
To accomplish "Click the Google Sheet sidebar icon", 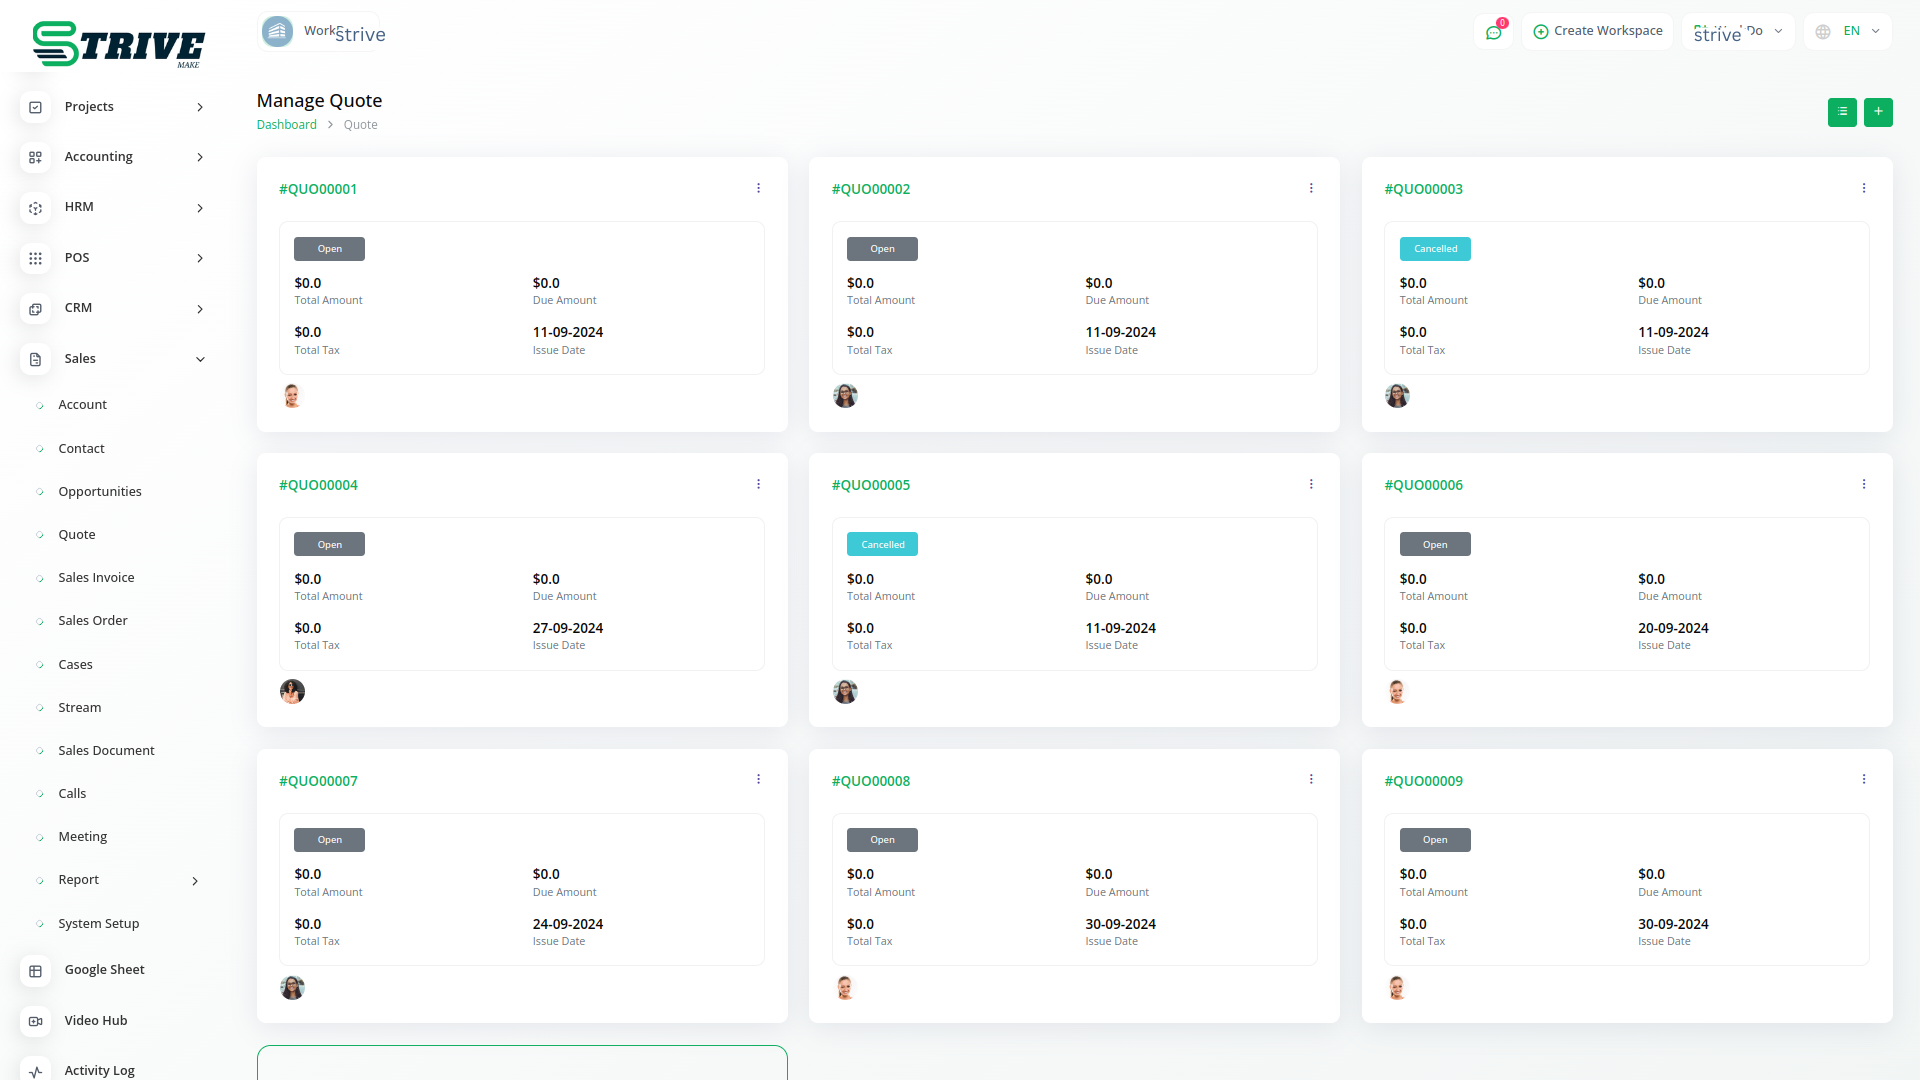I will tap(35, 970).
